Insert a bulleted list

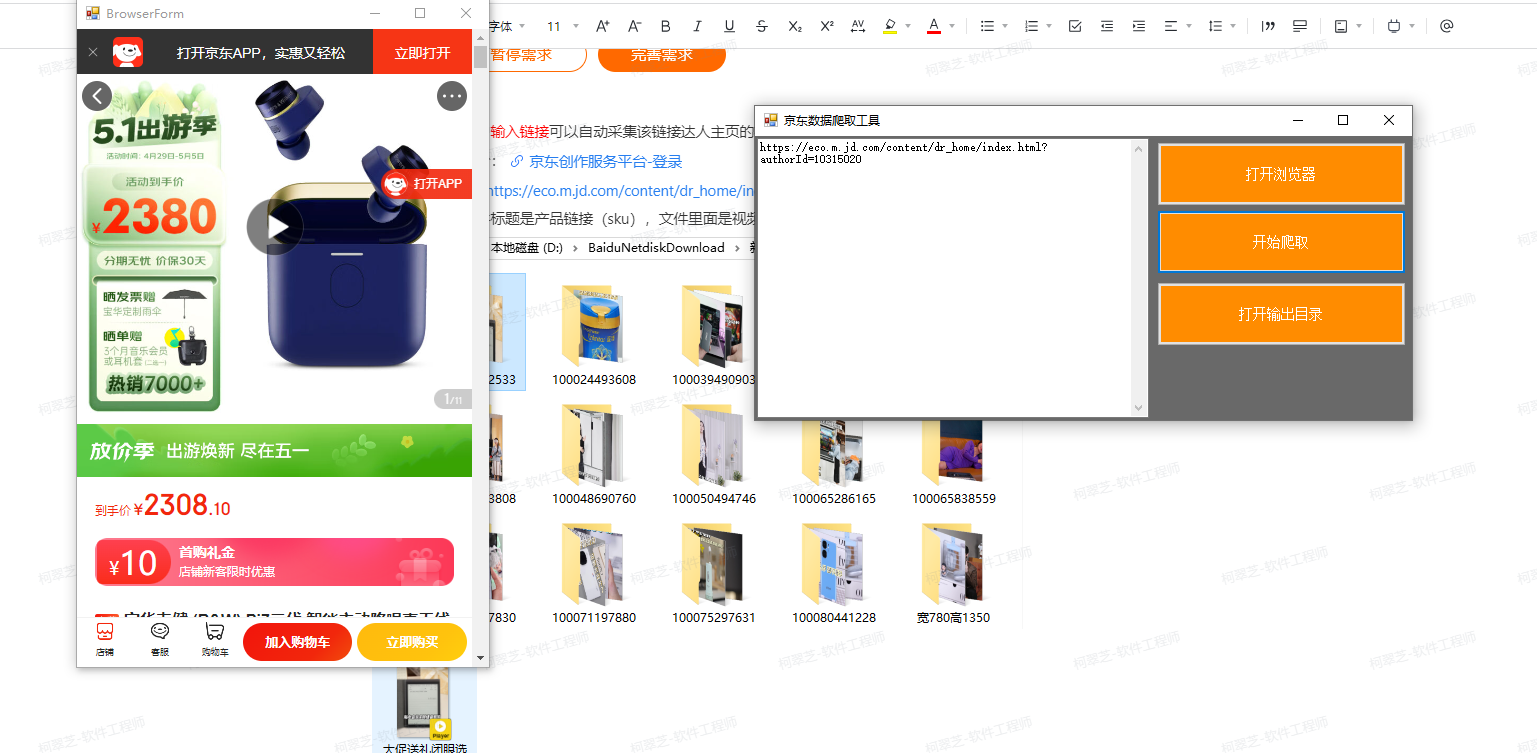coord(987,26)
